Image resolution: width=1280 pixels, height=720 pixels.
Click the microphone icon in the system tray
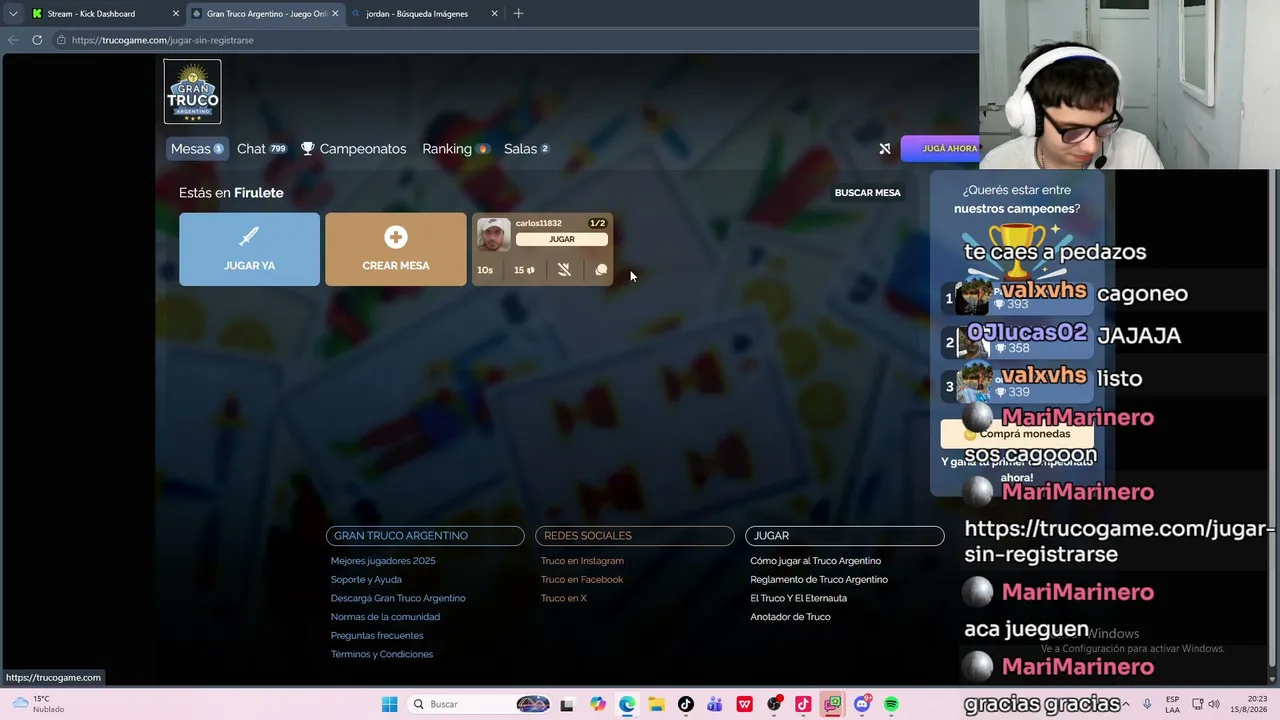tap(1147, 704)
